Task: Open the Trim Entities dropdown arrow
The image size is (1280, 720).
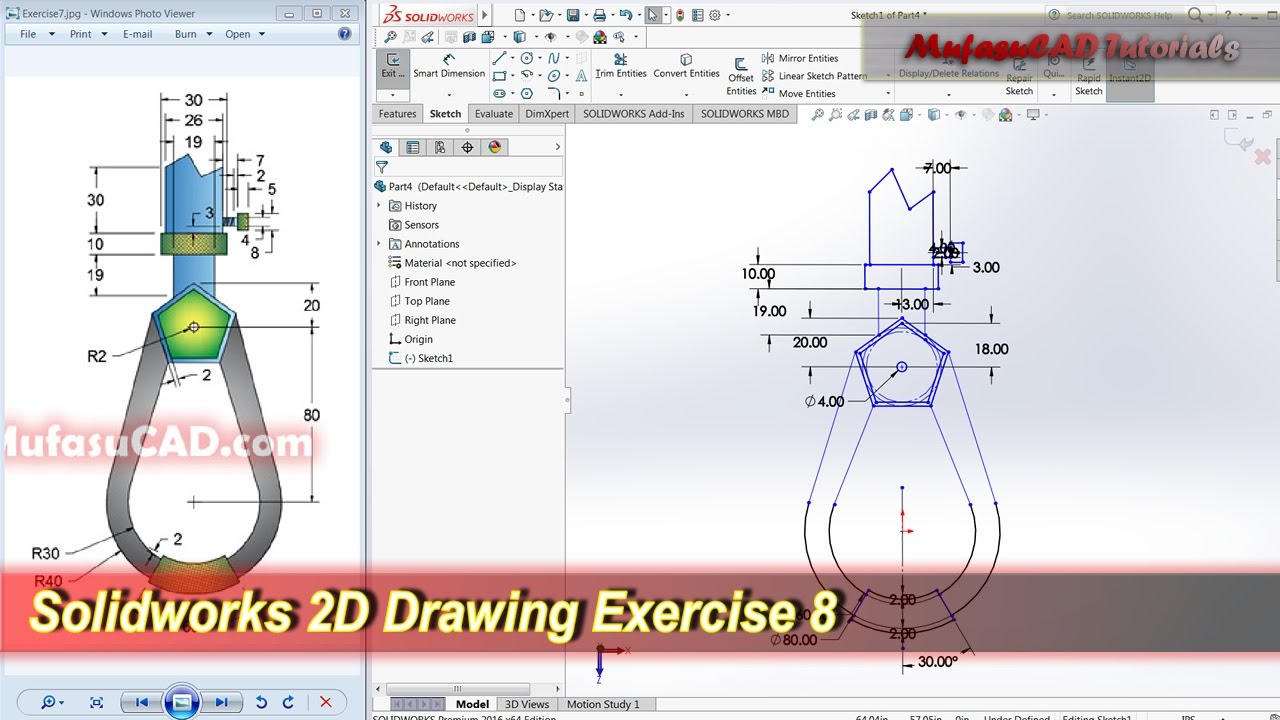Action: click(621, 94)
